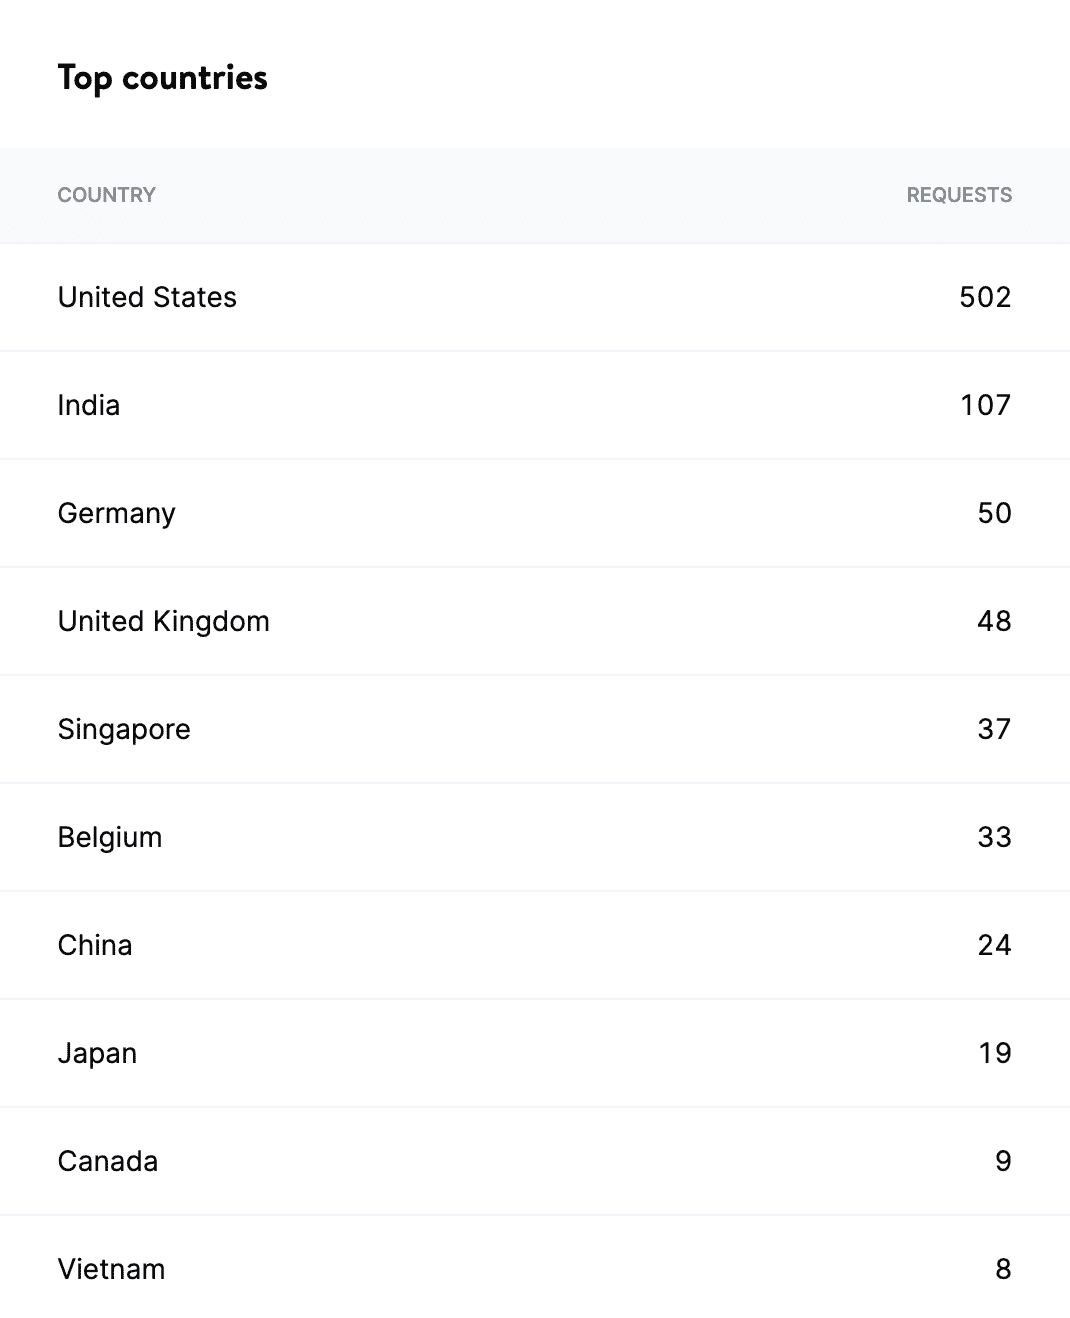Click the 37 requests value for Singapore

(x=996, y=729)
